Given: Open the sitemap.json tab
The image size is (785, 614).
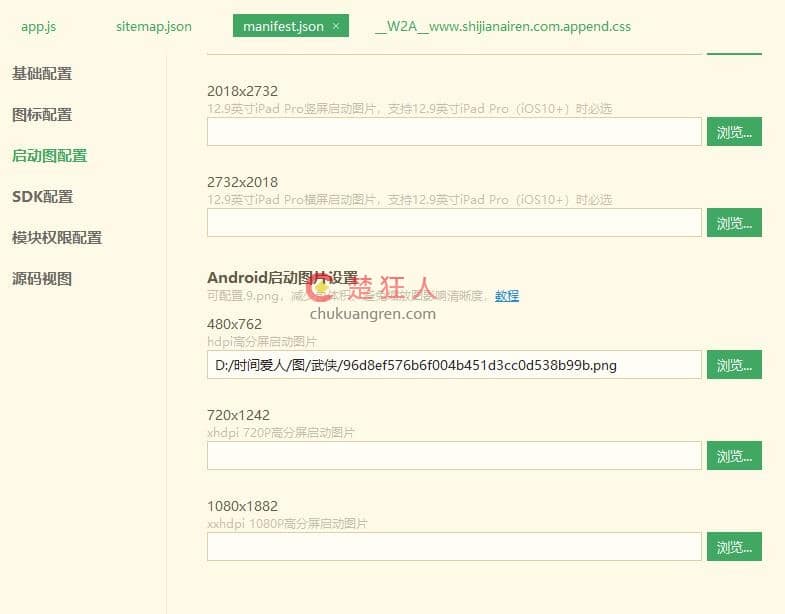Looking at the screenshot, I should click(x=154, y=27).
